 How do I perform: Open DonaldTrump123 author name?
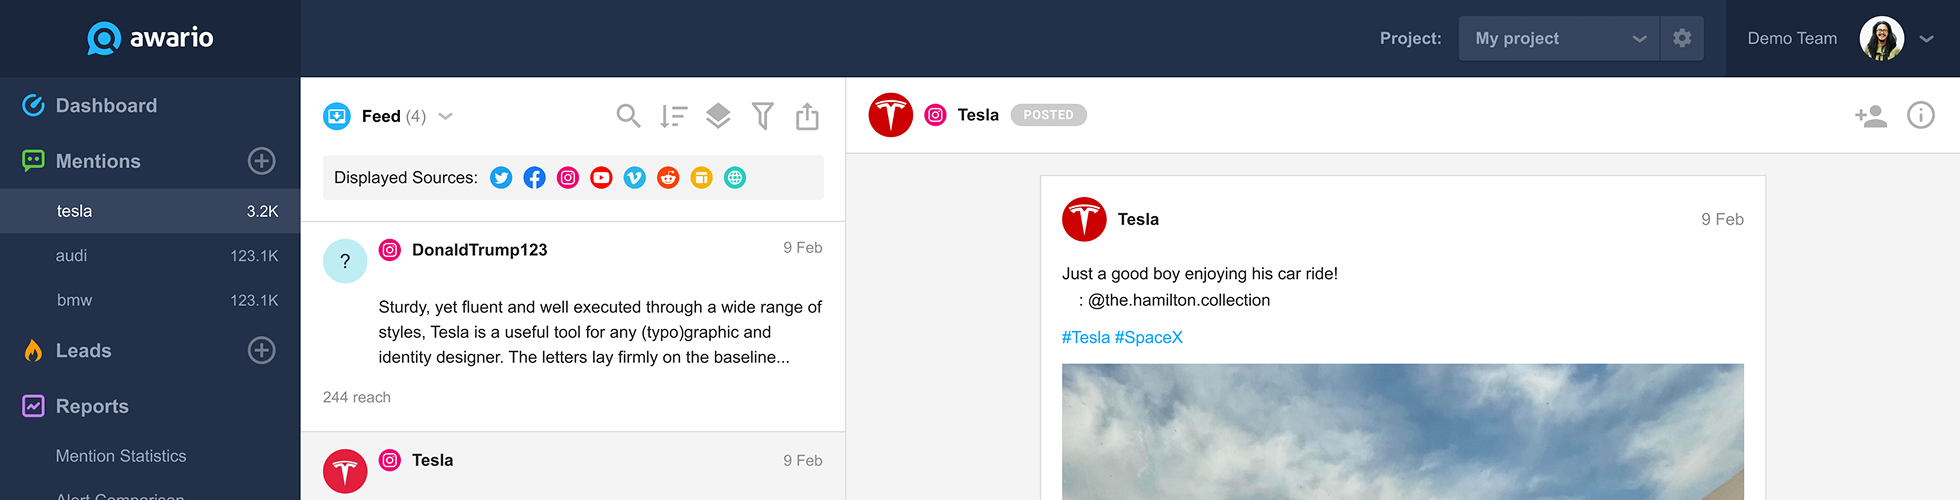[480, 250]
